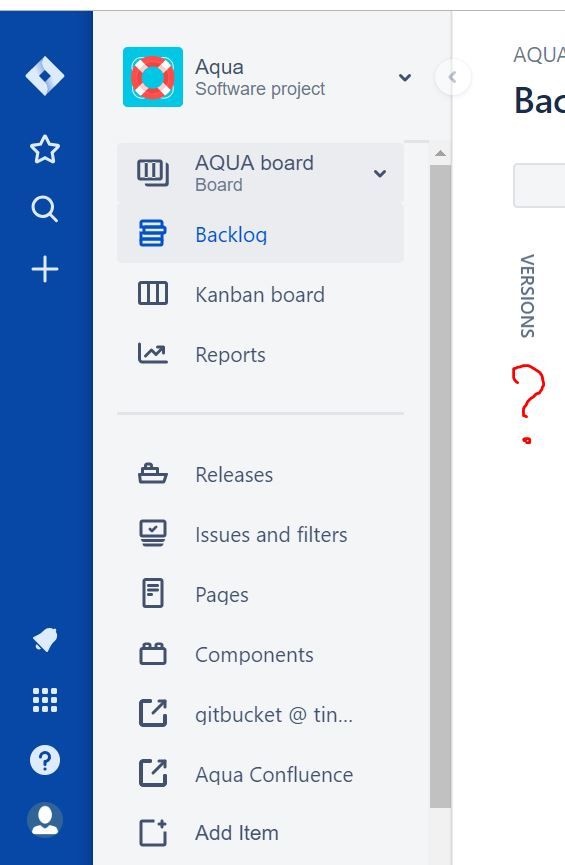The height and width of the screenshot is (865, 565).
Task: Open Issues and filters
Action: point(260,535)
